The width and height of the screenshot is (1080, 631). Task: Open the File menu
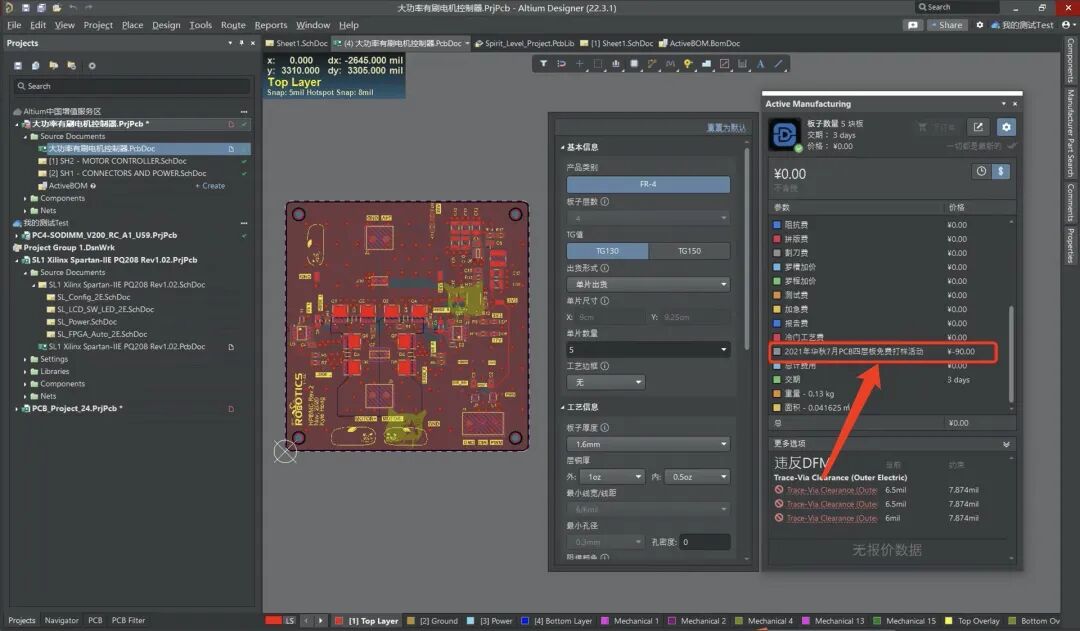point(14,25)
